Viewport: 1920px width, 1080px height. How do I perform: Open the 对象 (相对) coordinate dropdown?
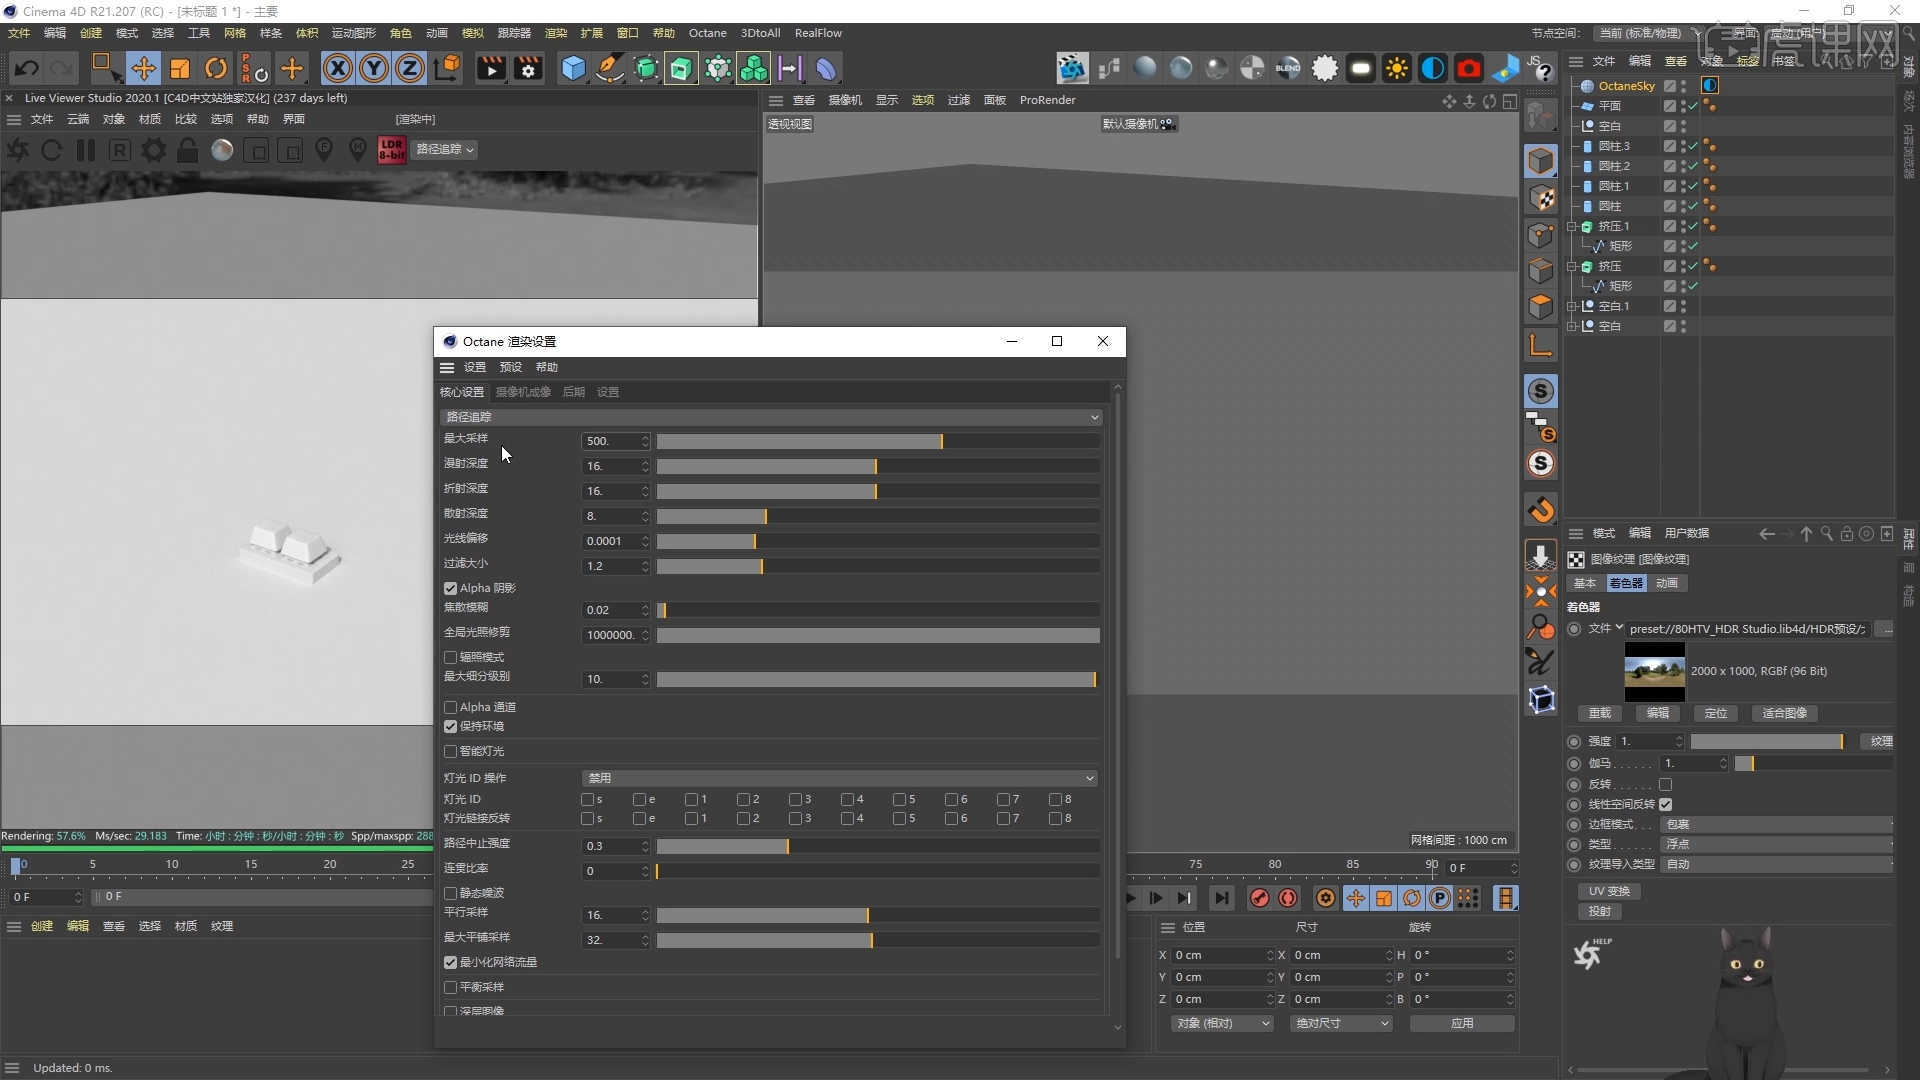(x=1222, y=1023)
